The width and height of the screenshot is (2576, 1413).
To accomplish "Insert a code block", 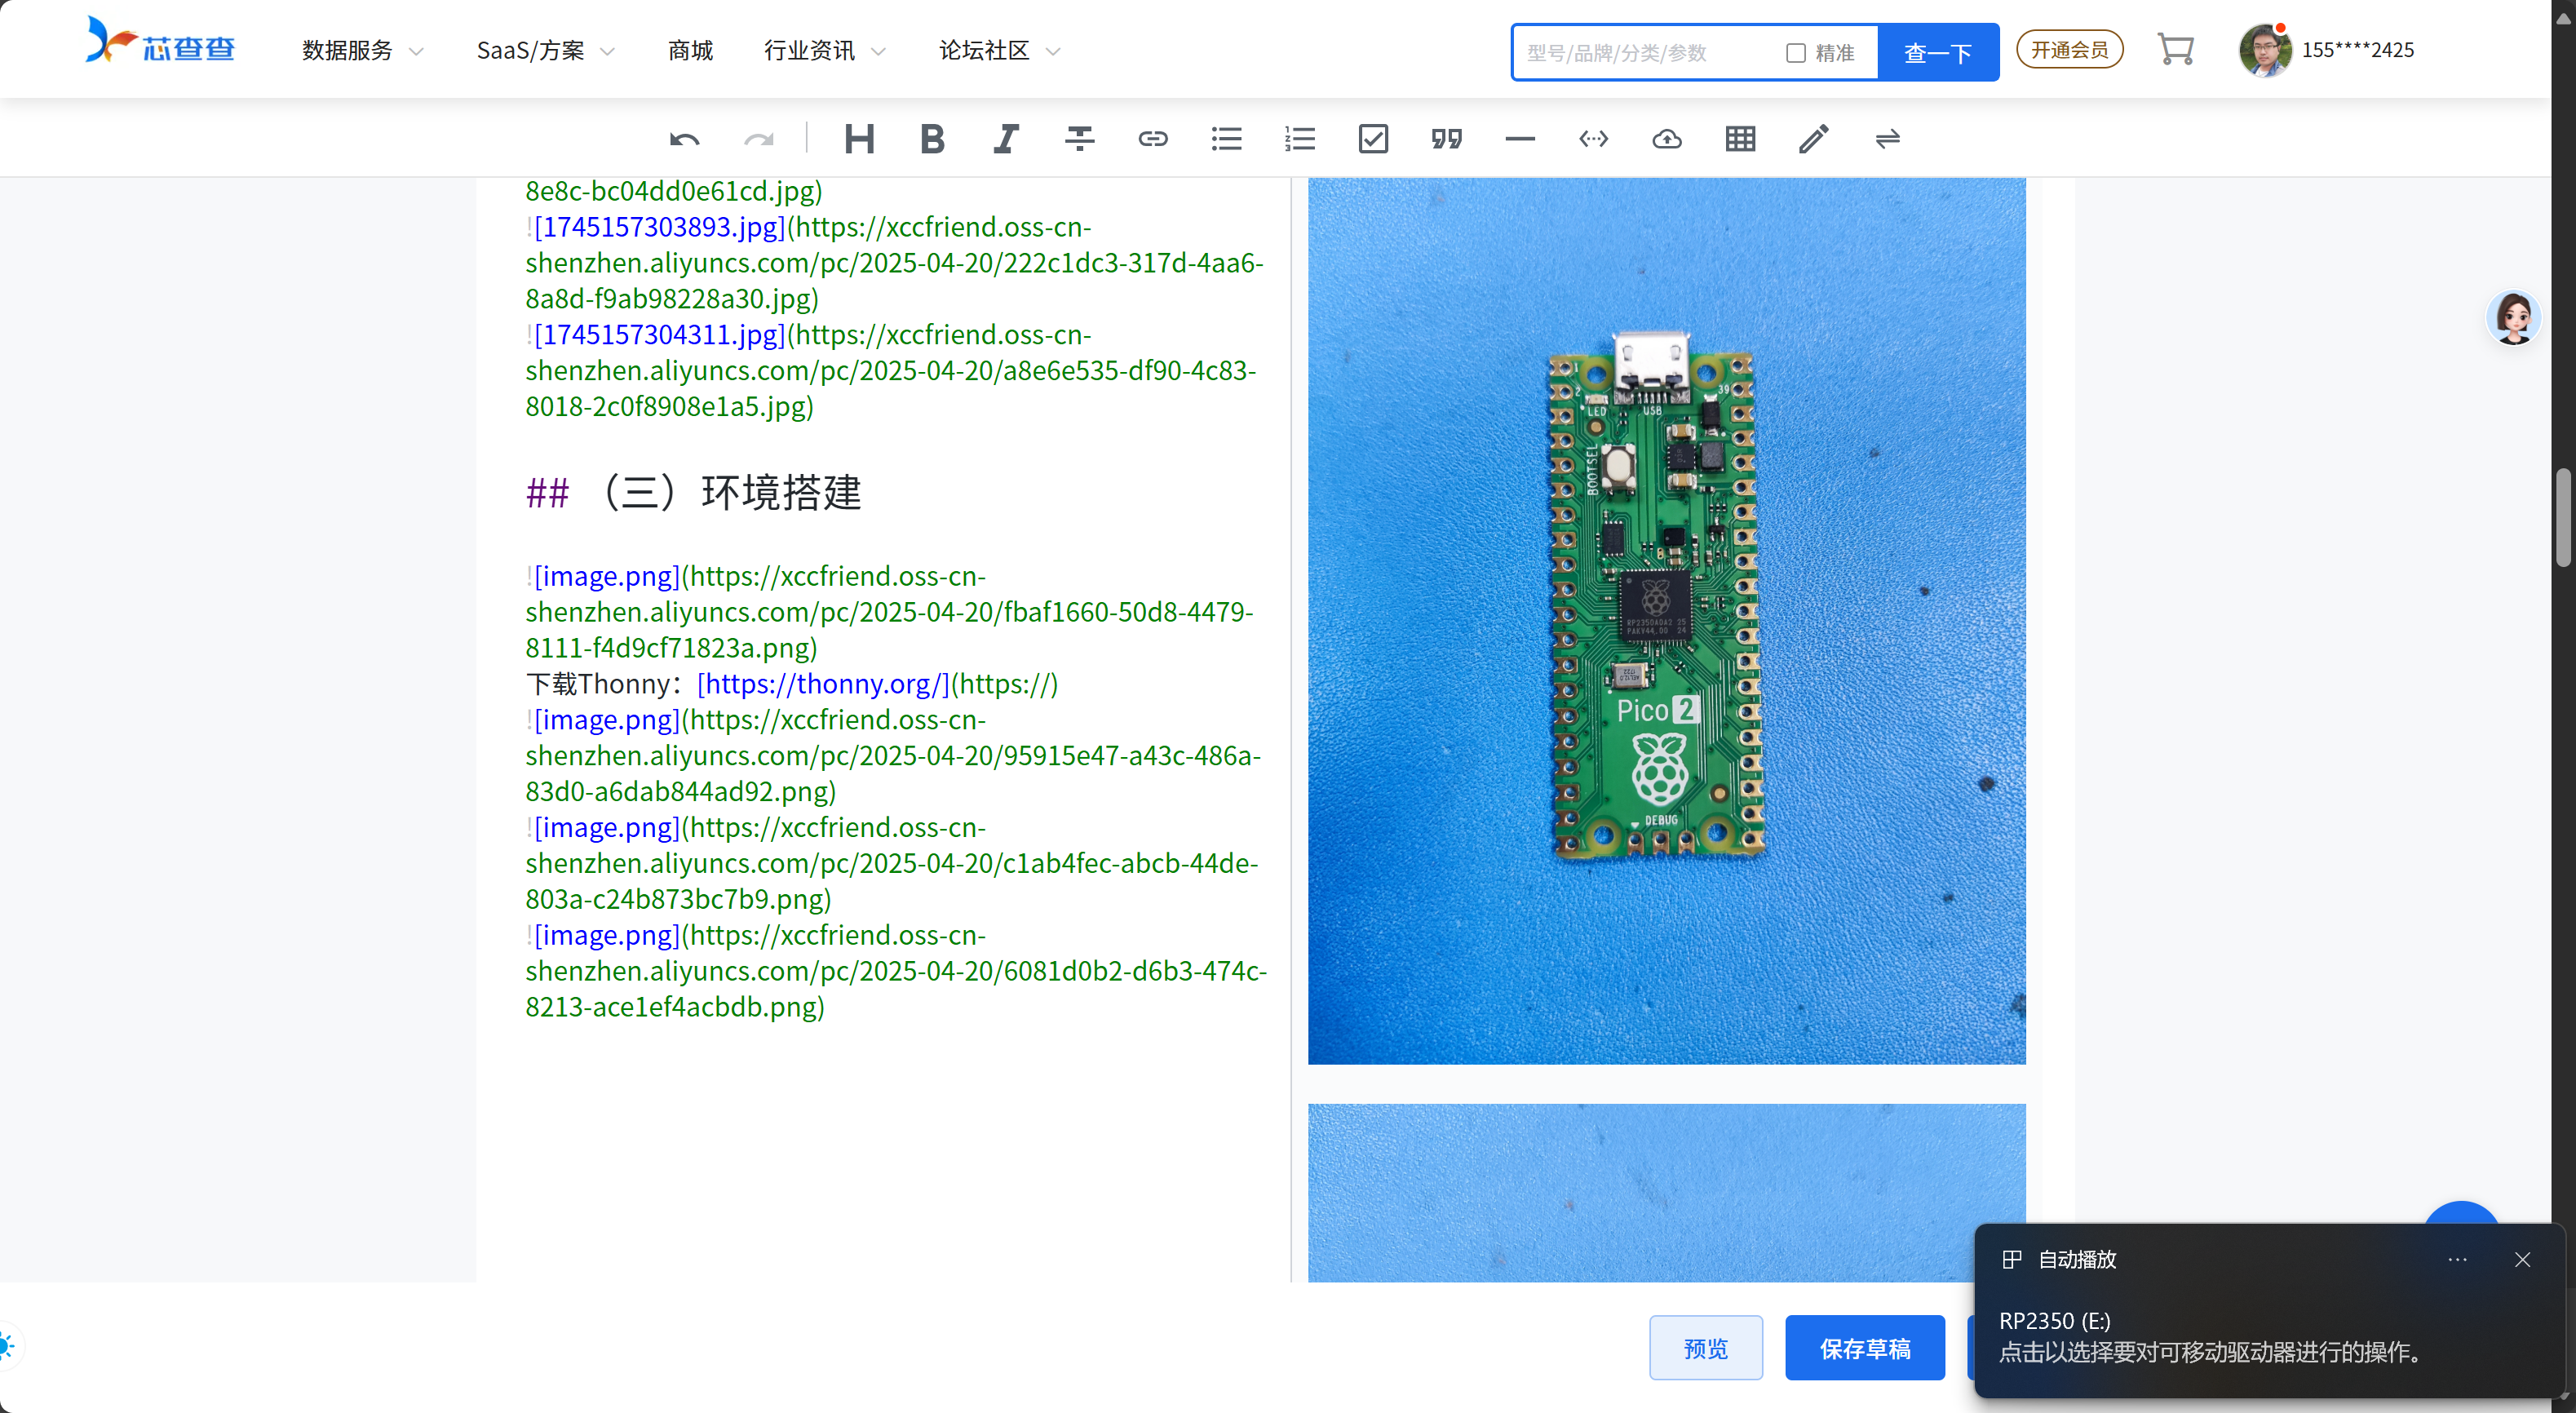I will [1593, 139].
